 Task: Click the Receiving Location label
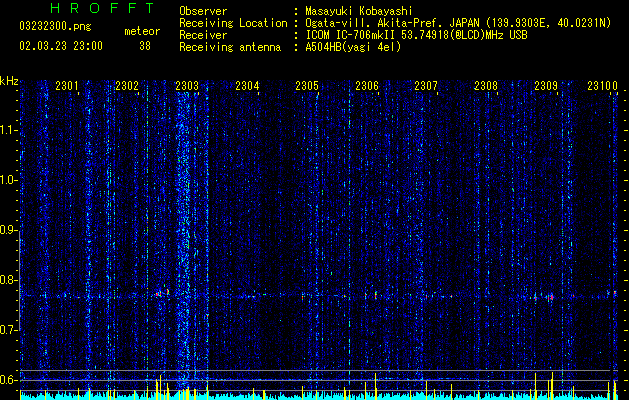point(233,23)
